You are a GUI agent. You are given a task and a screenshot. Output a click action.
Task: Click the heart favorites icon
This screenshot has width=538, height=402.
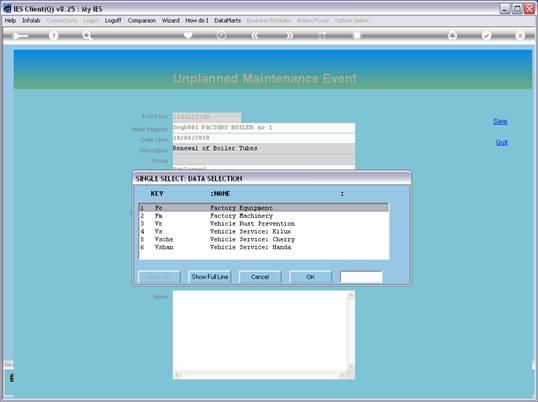pyautogui.click(x=188, y=35)
